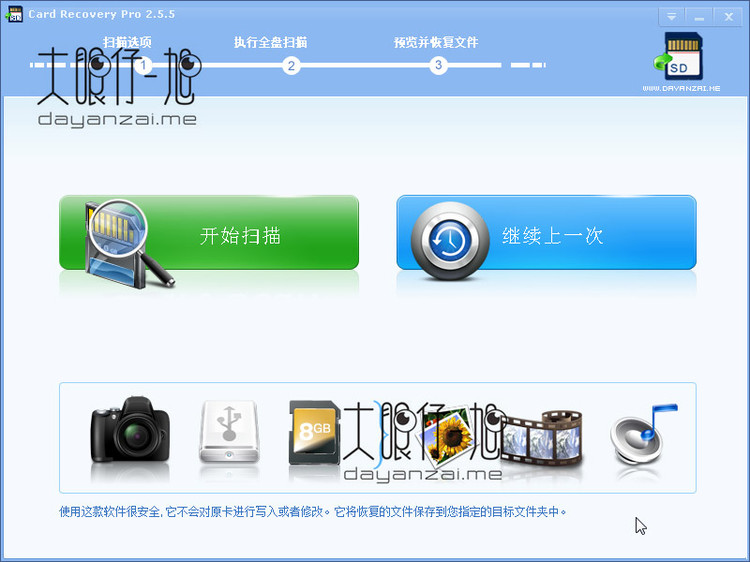The height and width of the screenshot is (562, 750).
Task: Click the green 开始扫描 start scan button
Action: click(209, 232)
